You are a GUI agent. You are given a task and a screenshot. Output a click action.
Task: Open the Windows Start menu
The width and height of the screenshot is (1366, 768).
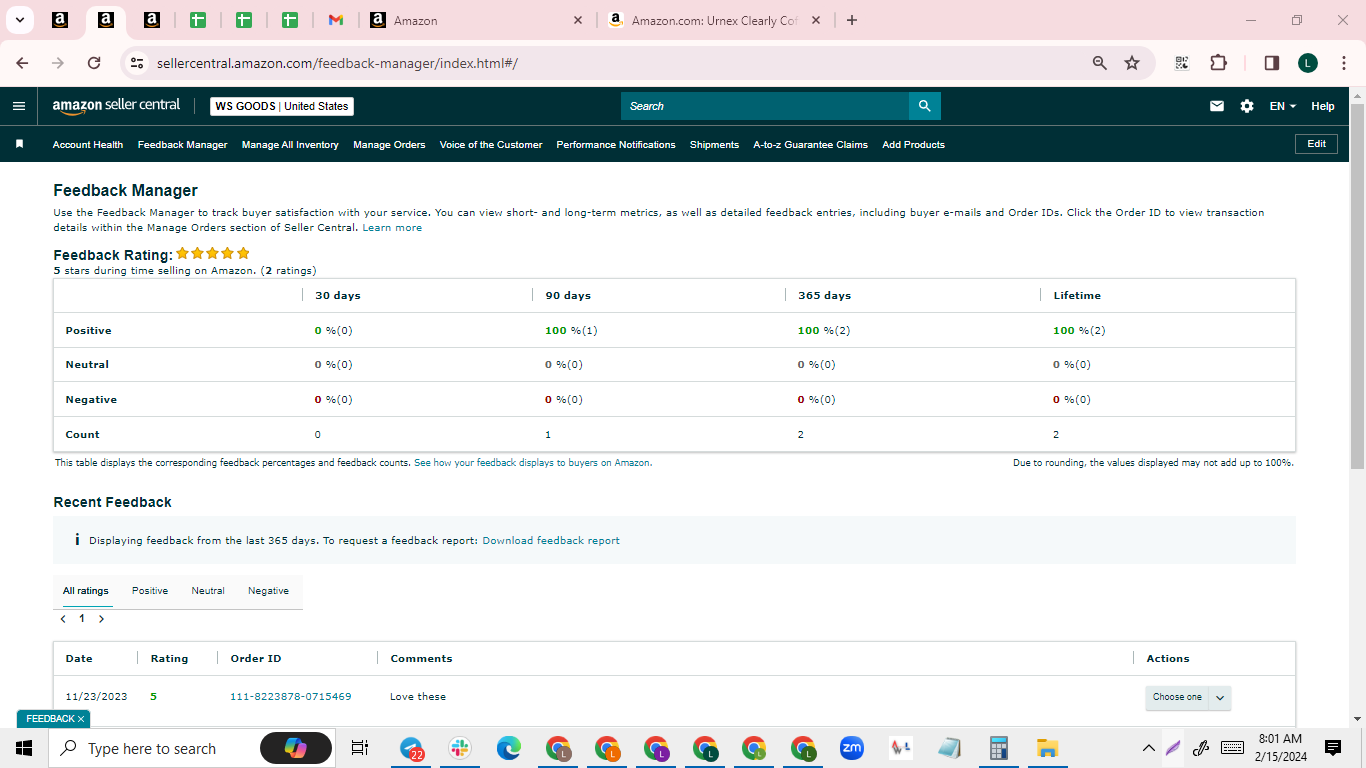click(24, 748)
